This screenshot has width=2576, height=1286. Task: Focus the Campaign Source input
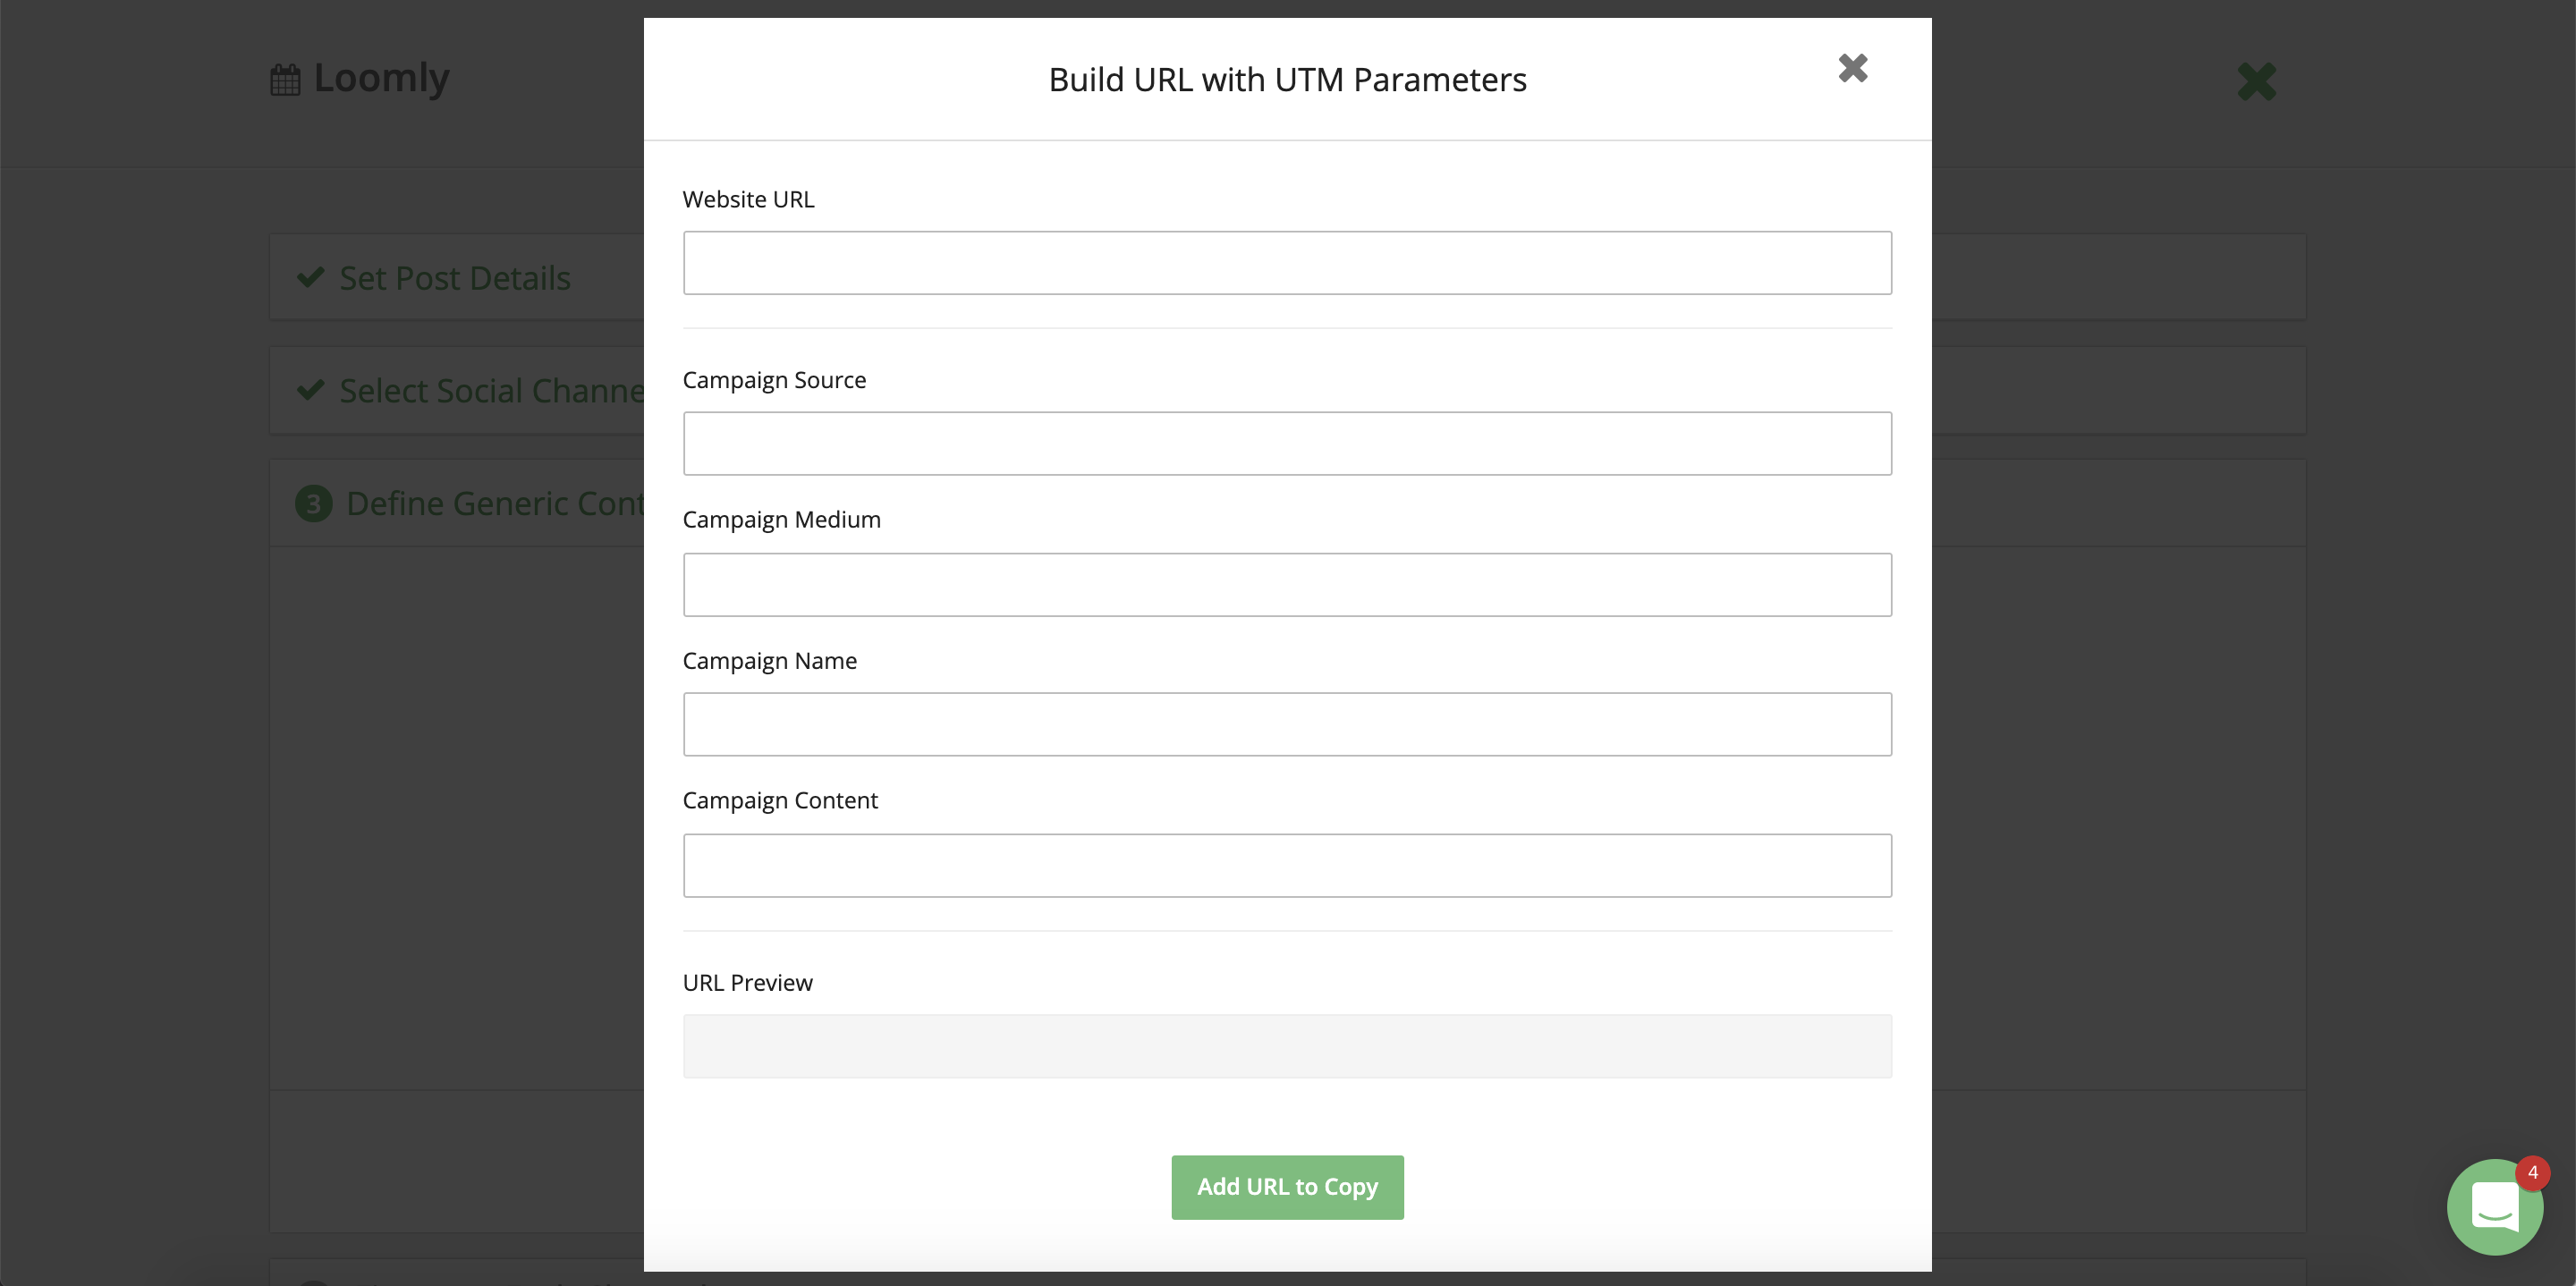click(1287, 443)
